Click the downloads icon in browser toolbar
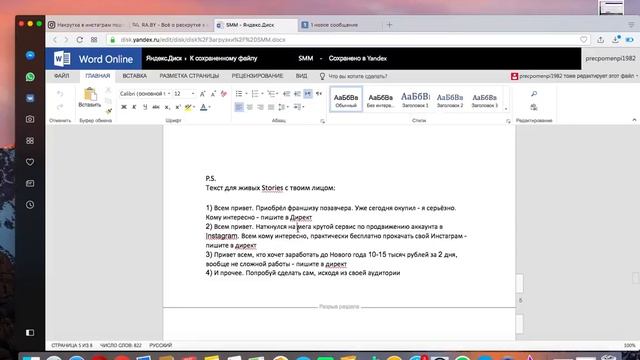 tap(616, 40)
